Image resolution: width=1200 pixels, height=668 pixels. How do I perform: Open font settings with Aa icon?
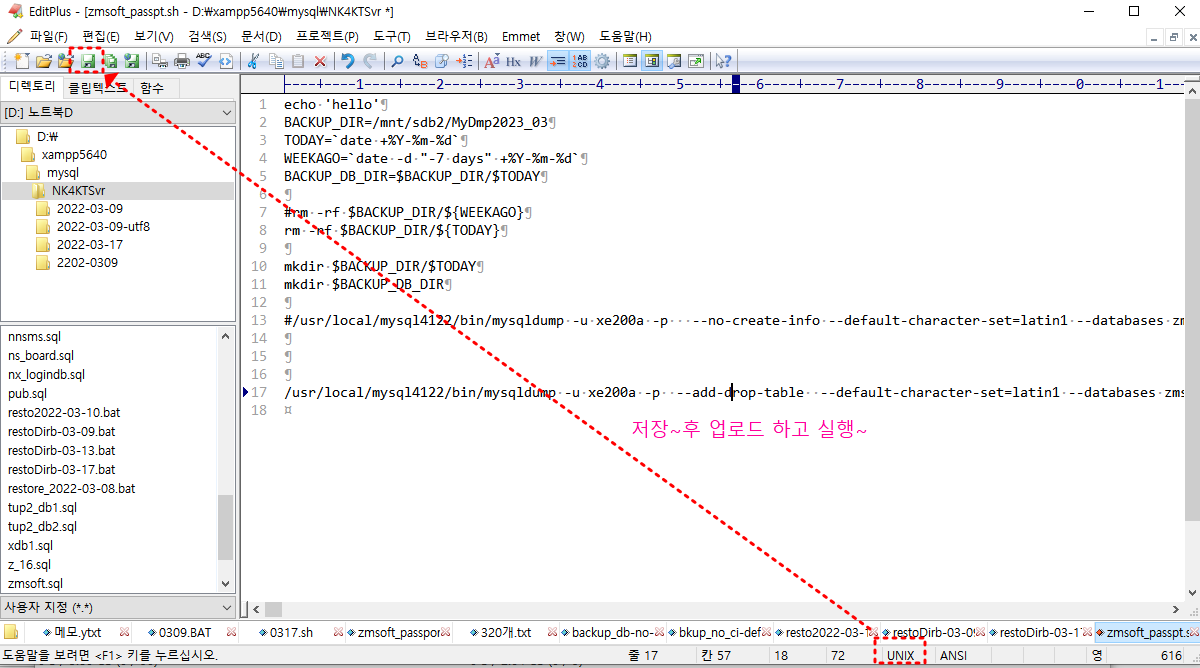(x=491, y=61)
